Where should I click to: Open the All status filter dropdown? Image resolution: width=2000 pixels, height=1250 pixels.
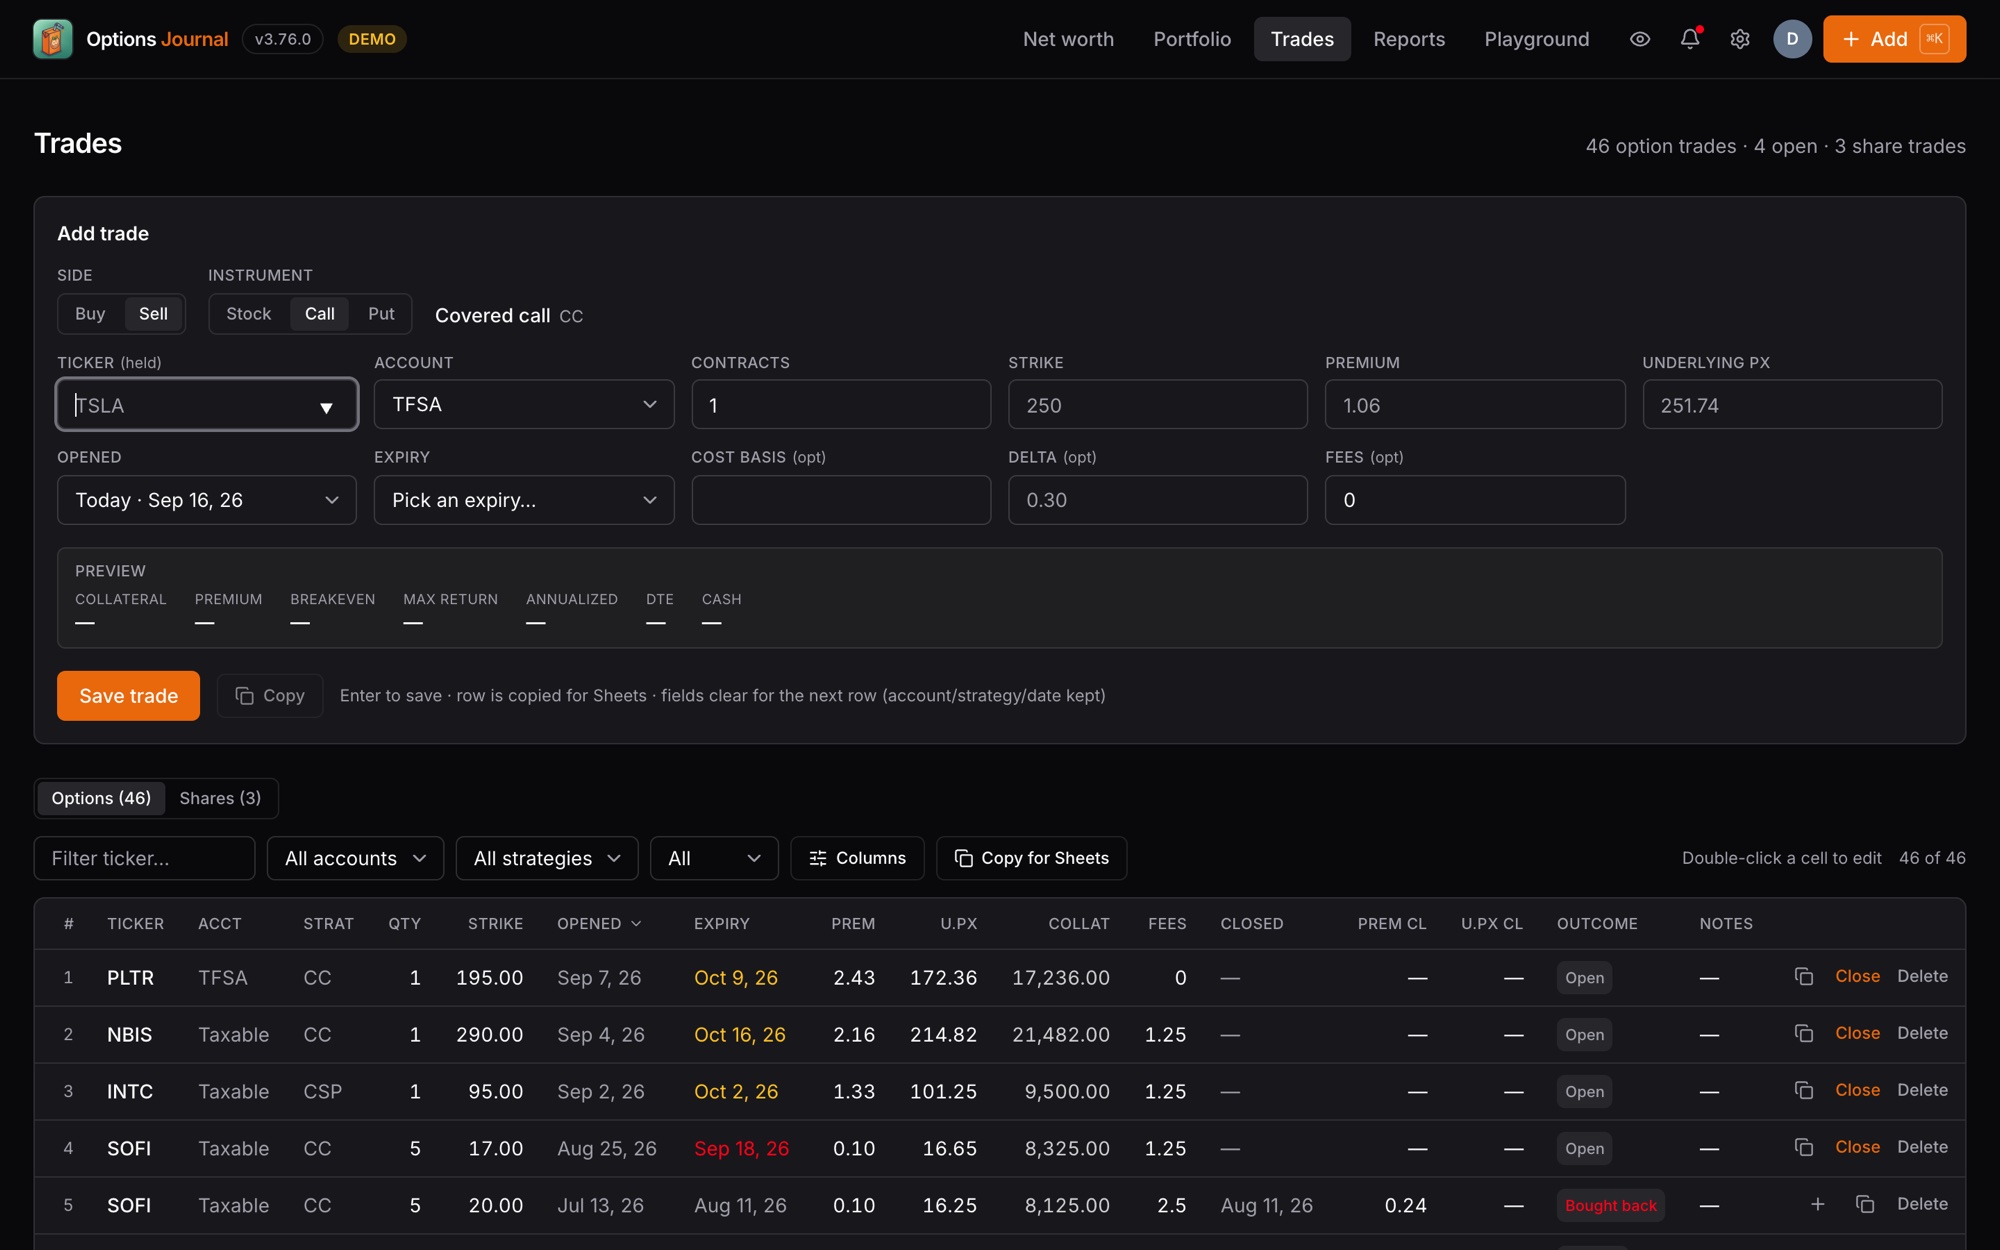click(x=714, y=858)
